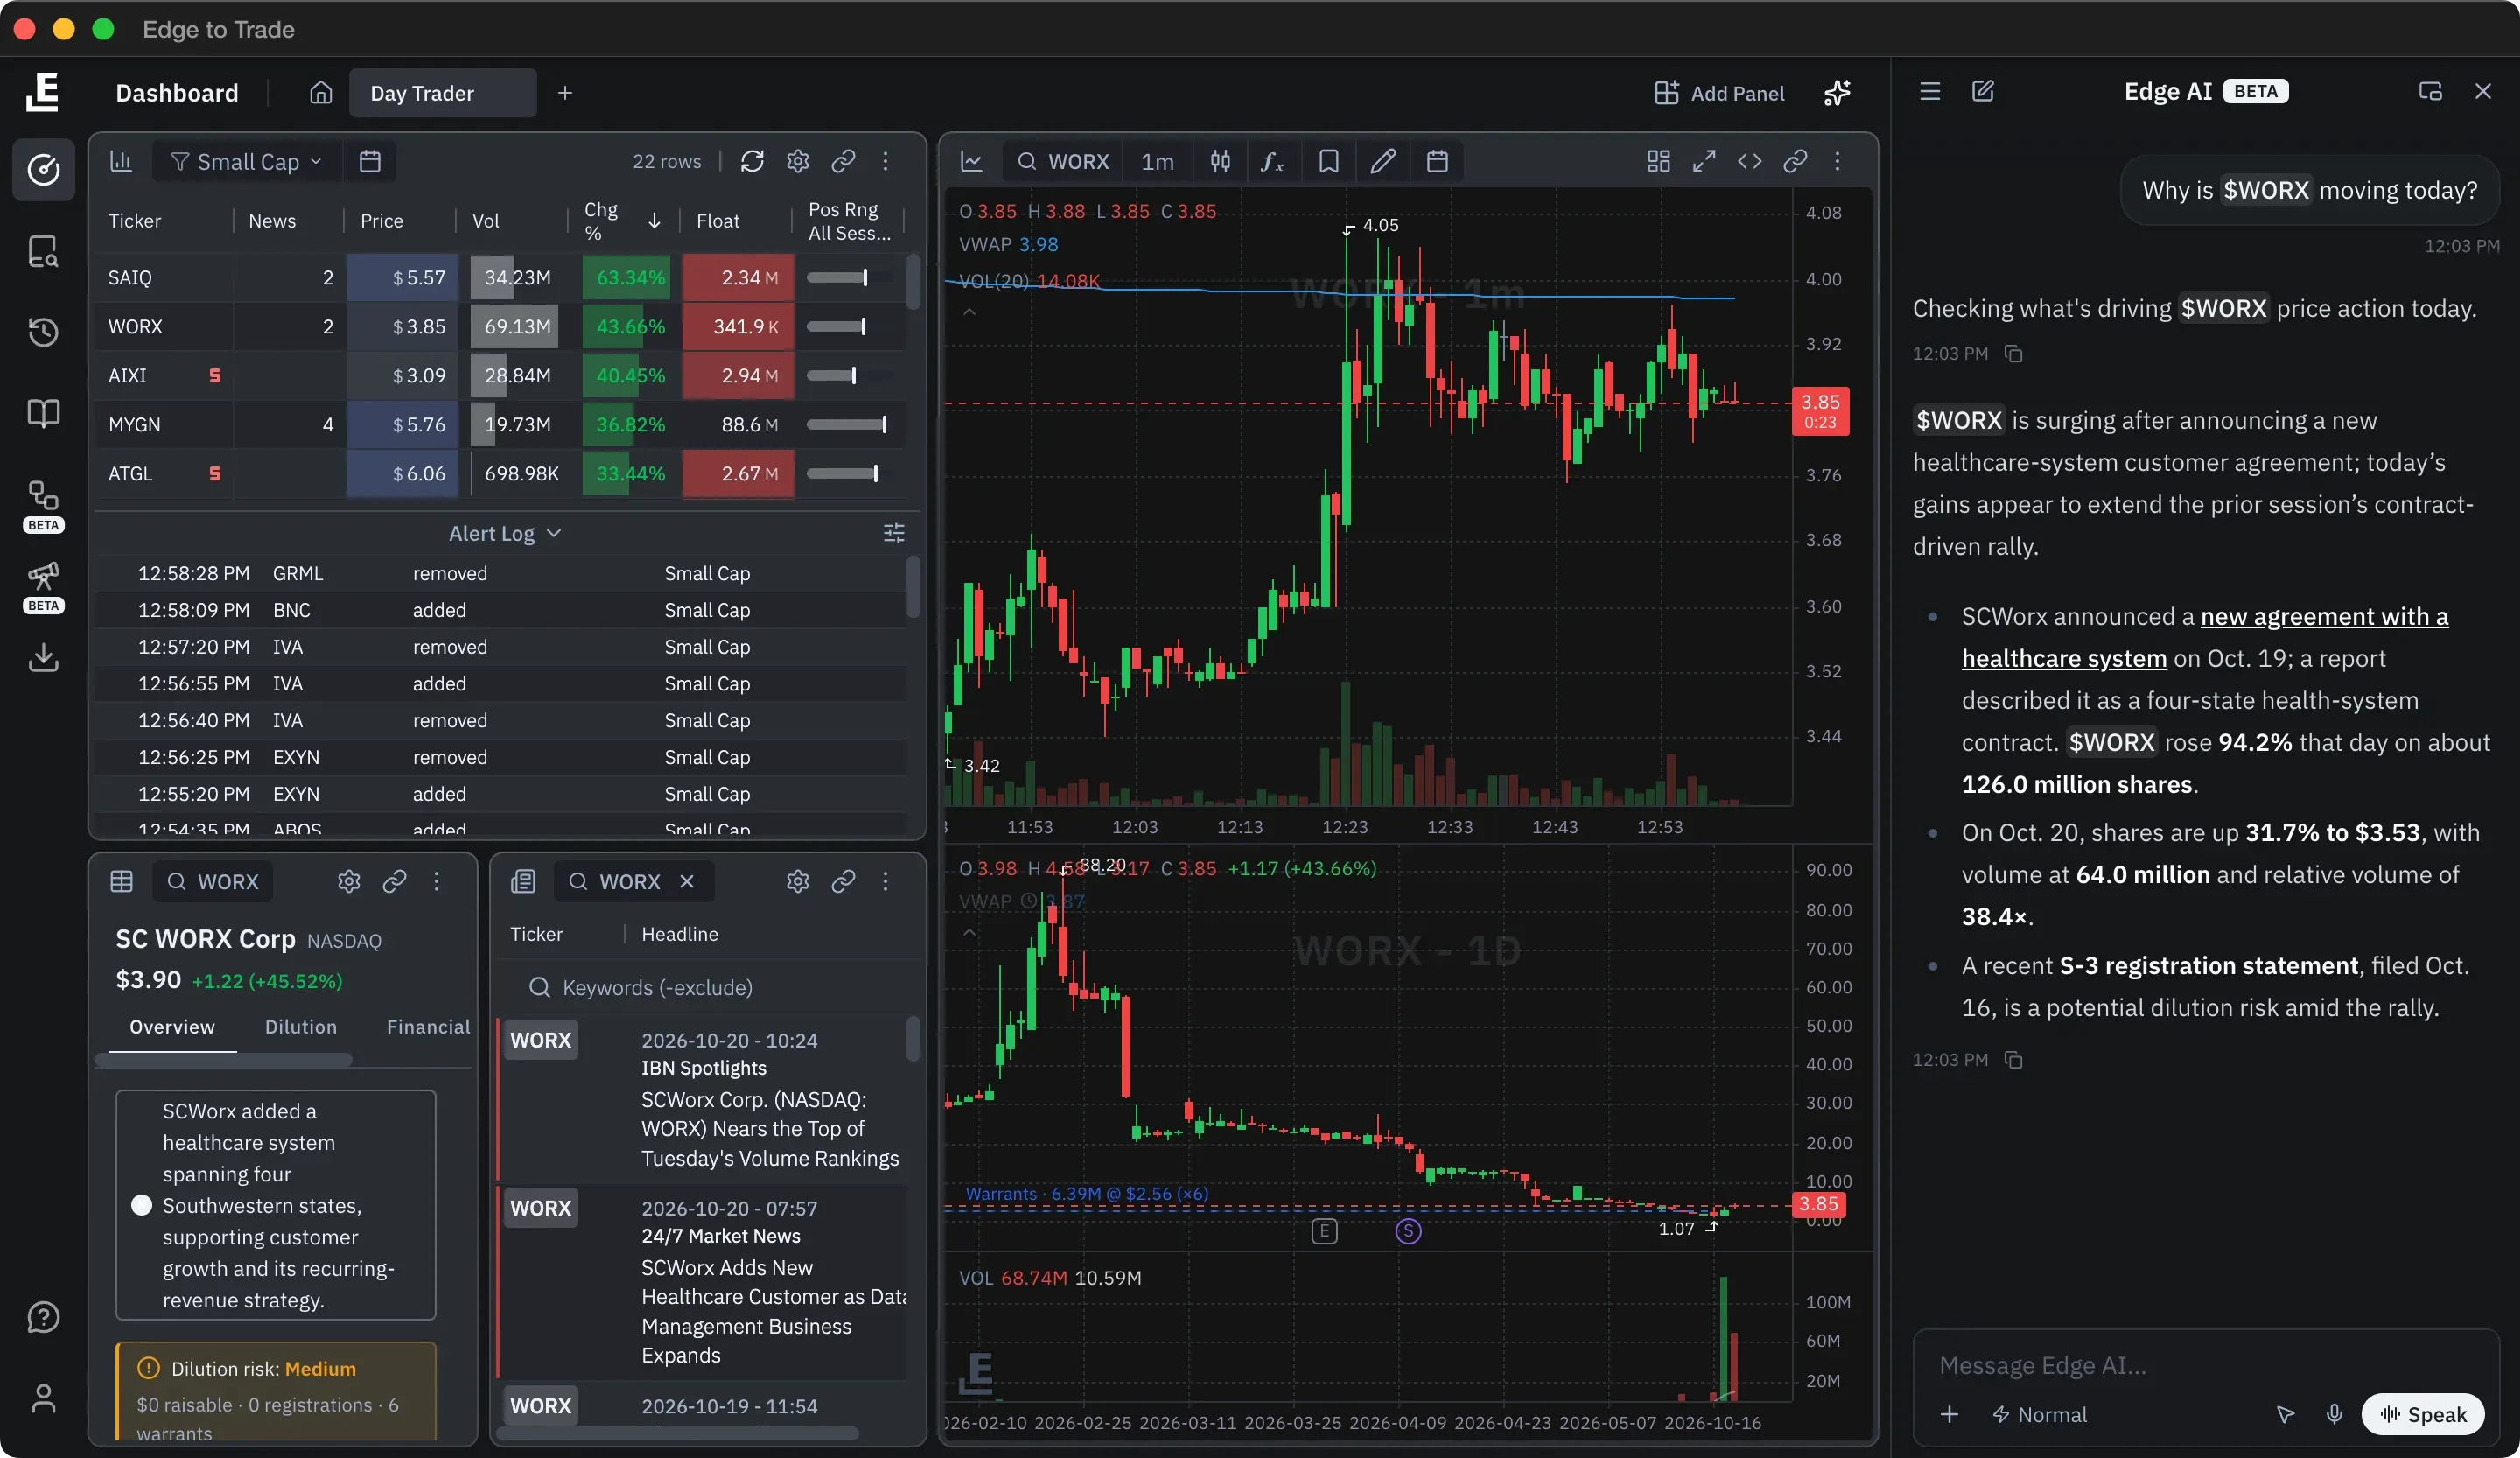Viewport: 2520px width, 1458px height.
Task: Open the healthcare system agreement link
Action: [x=2205, y=637]
